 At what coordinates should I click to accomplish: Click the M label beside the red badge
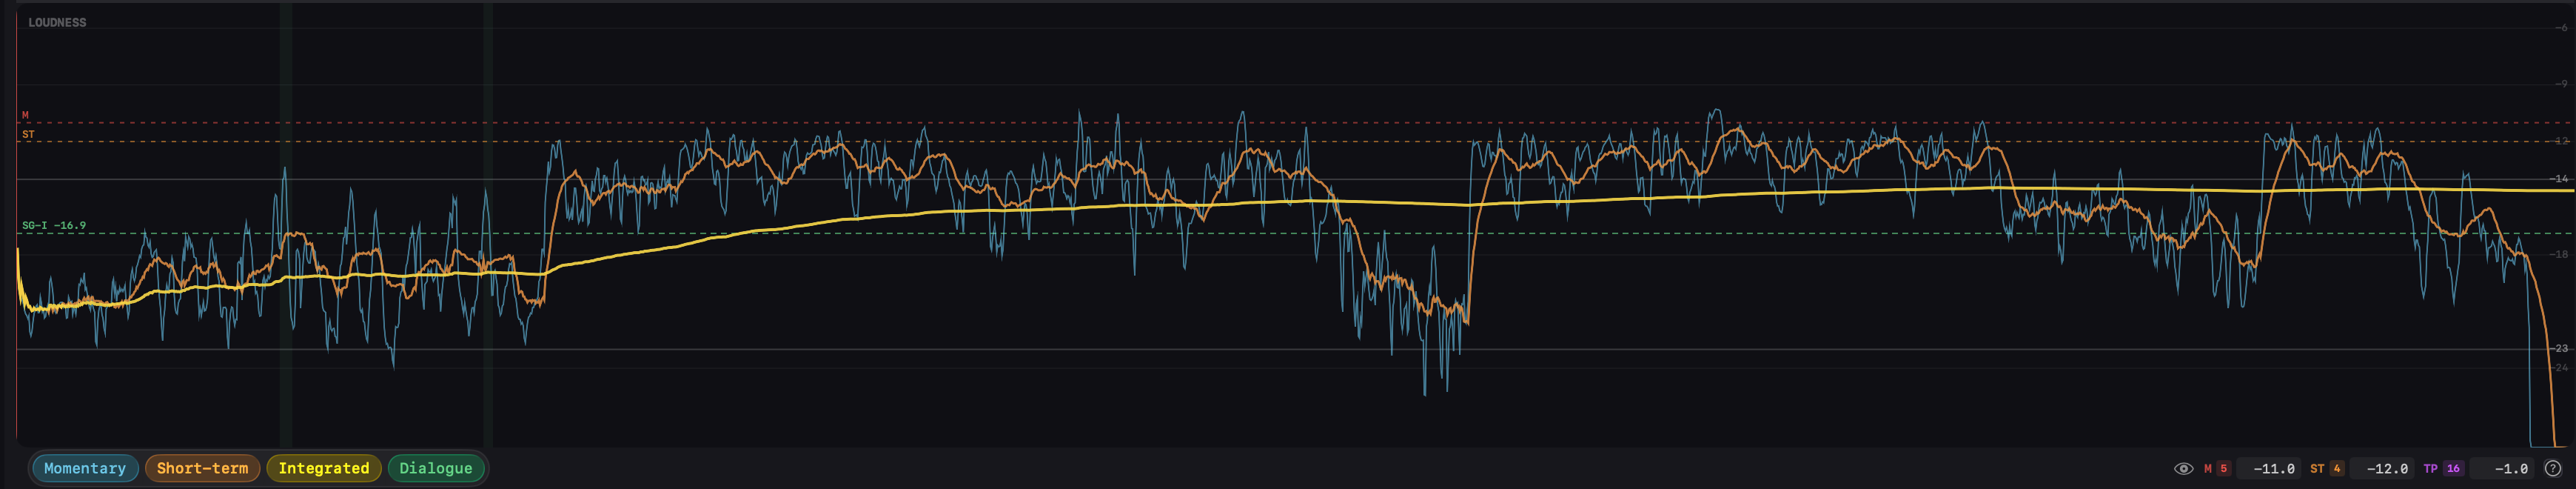point(2207,468)
